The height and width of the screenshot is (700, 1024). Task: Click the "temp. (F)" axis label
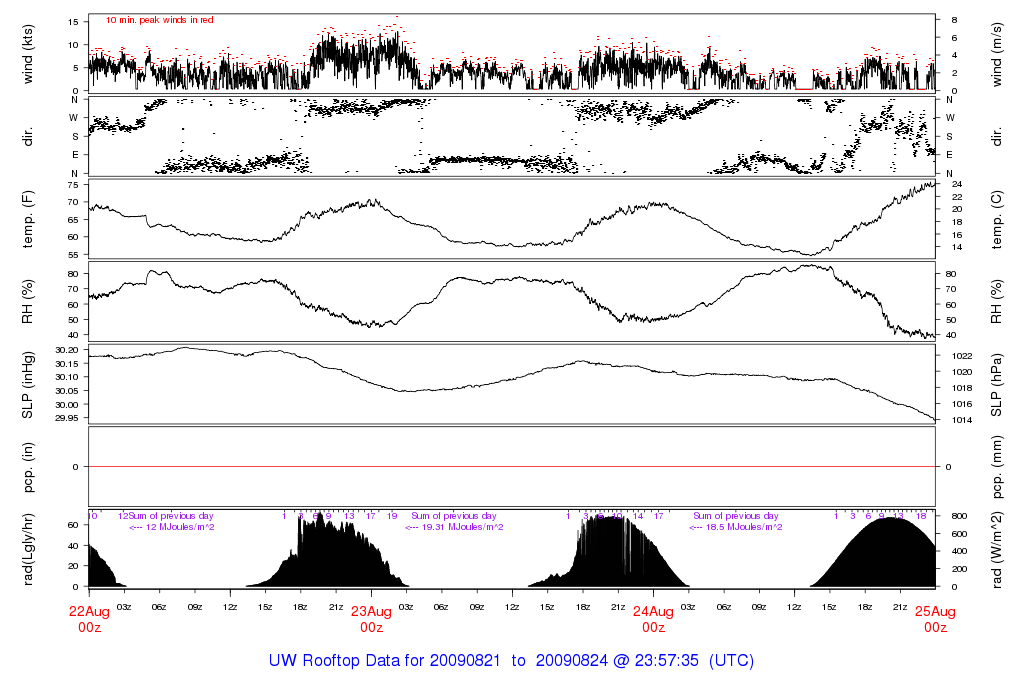pyautogui.click(x=27, y=219)
